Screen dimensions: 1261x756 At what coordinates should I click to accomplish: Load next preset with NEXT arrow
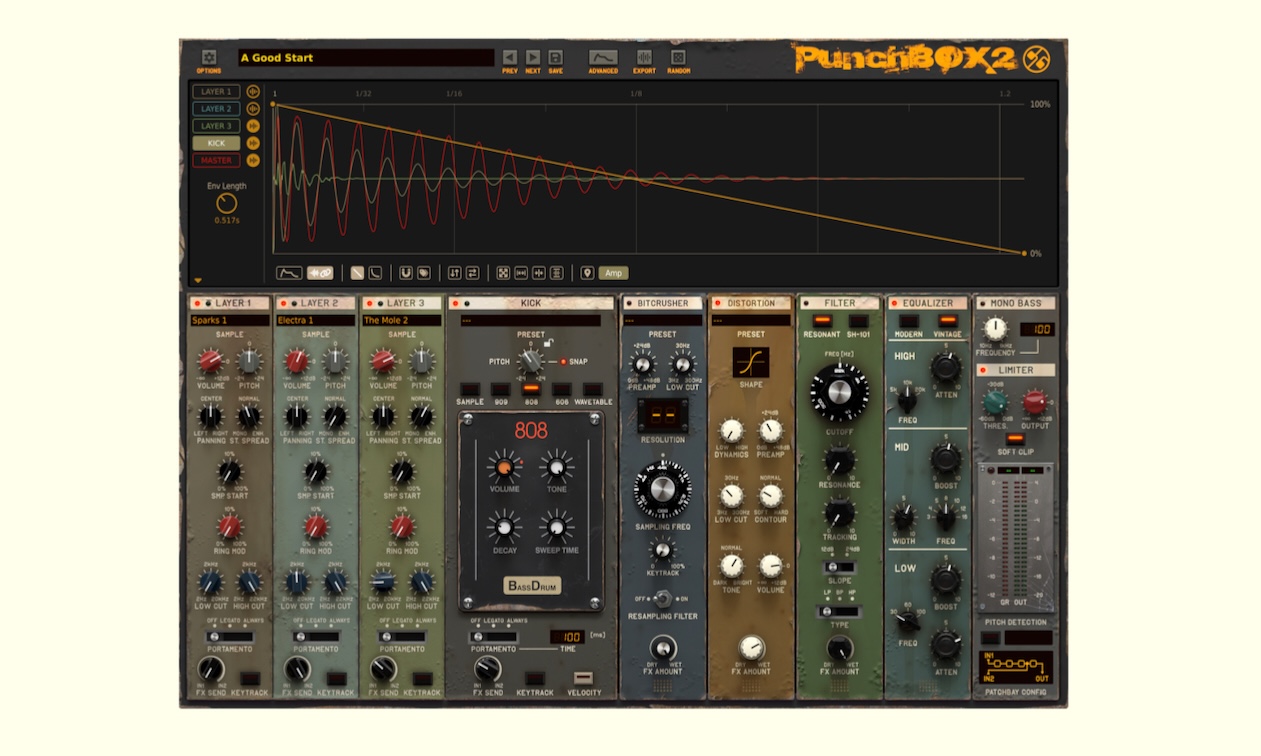click(x=533, y=58)
